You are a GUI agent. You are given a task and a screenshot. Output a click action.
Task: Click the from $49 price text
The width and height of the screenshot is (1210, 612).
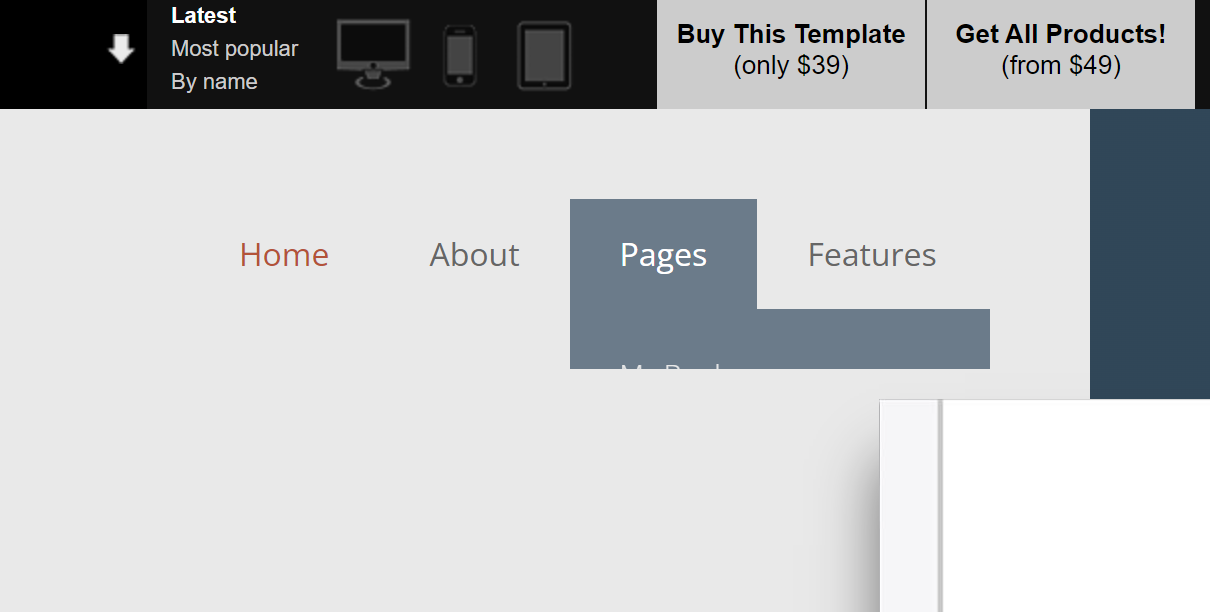(1061, 66)
